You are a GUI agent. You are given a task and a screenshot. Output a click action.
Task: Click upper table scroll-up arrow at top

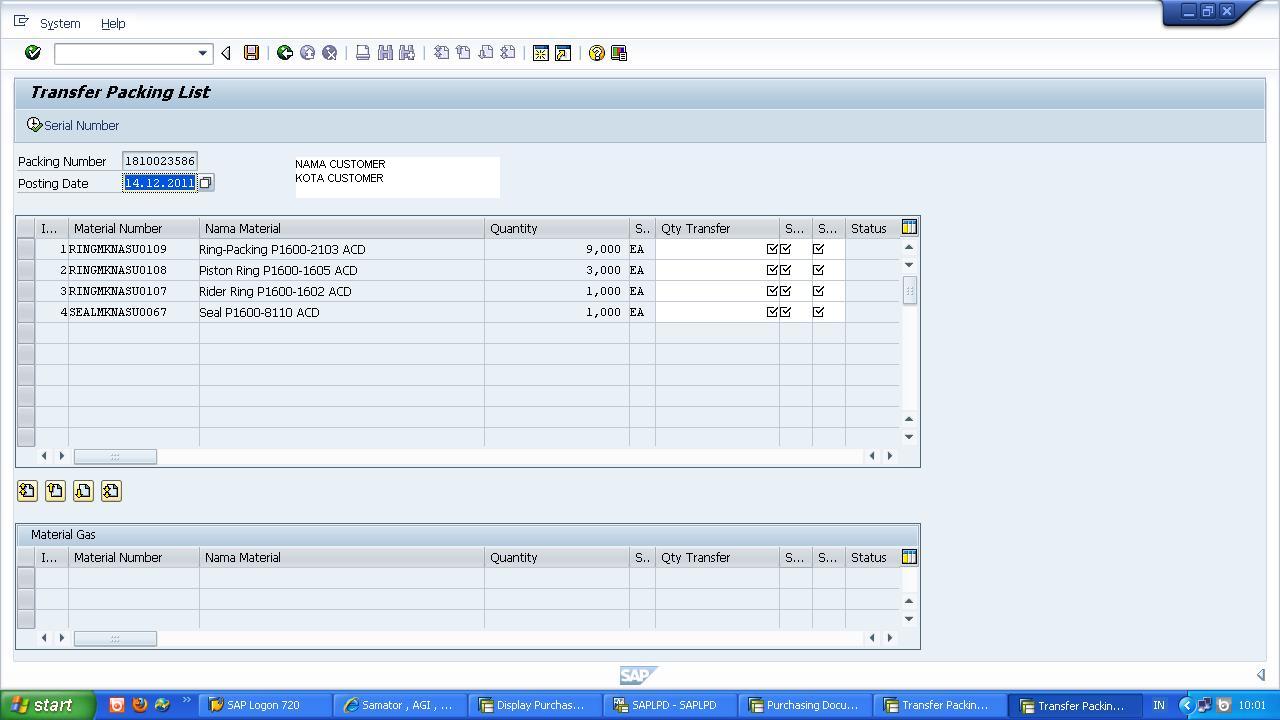pyautogui.click(x=909, y=247)
